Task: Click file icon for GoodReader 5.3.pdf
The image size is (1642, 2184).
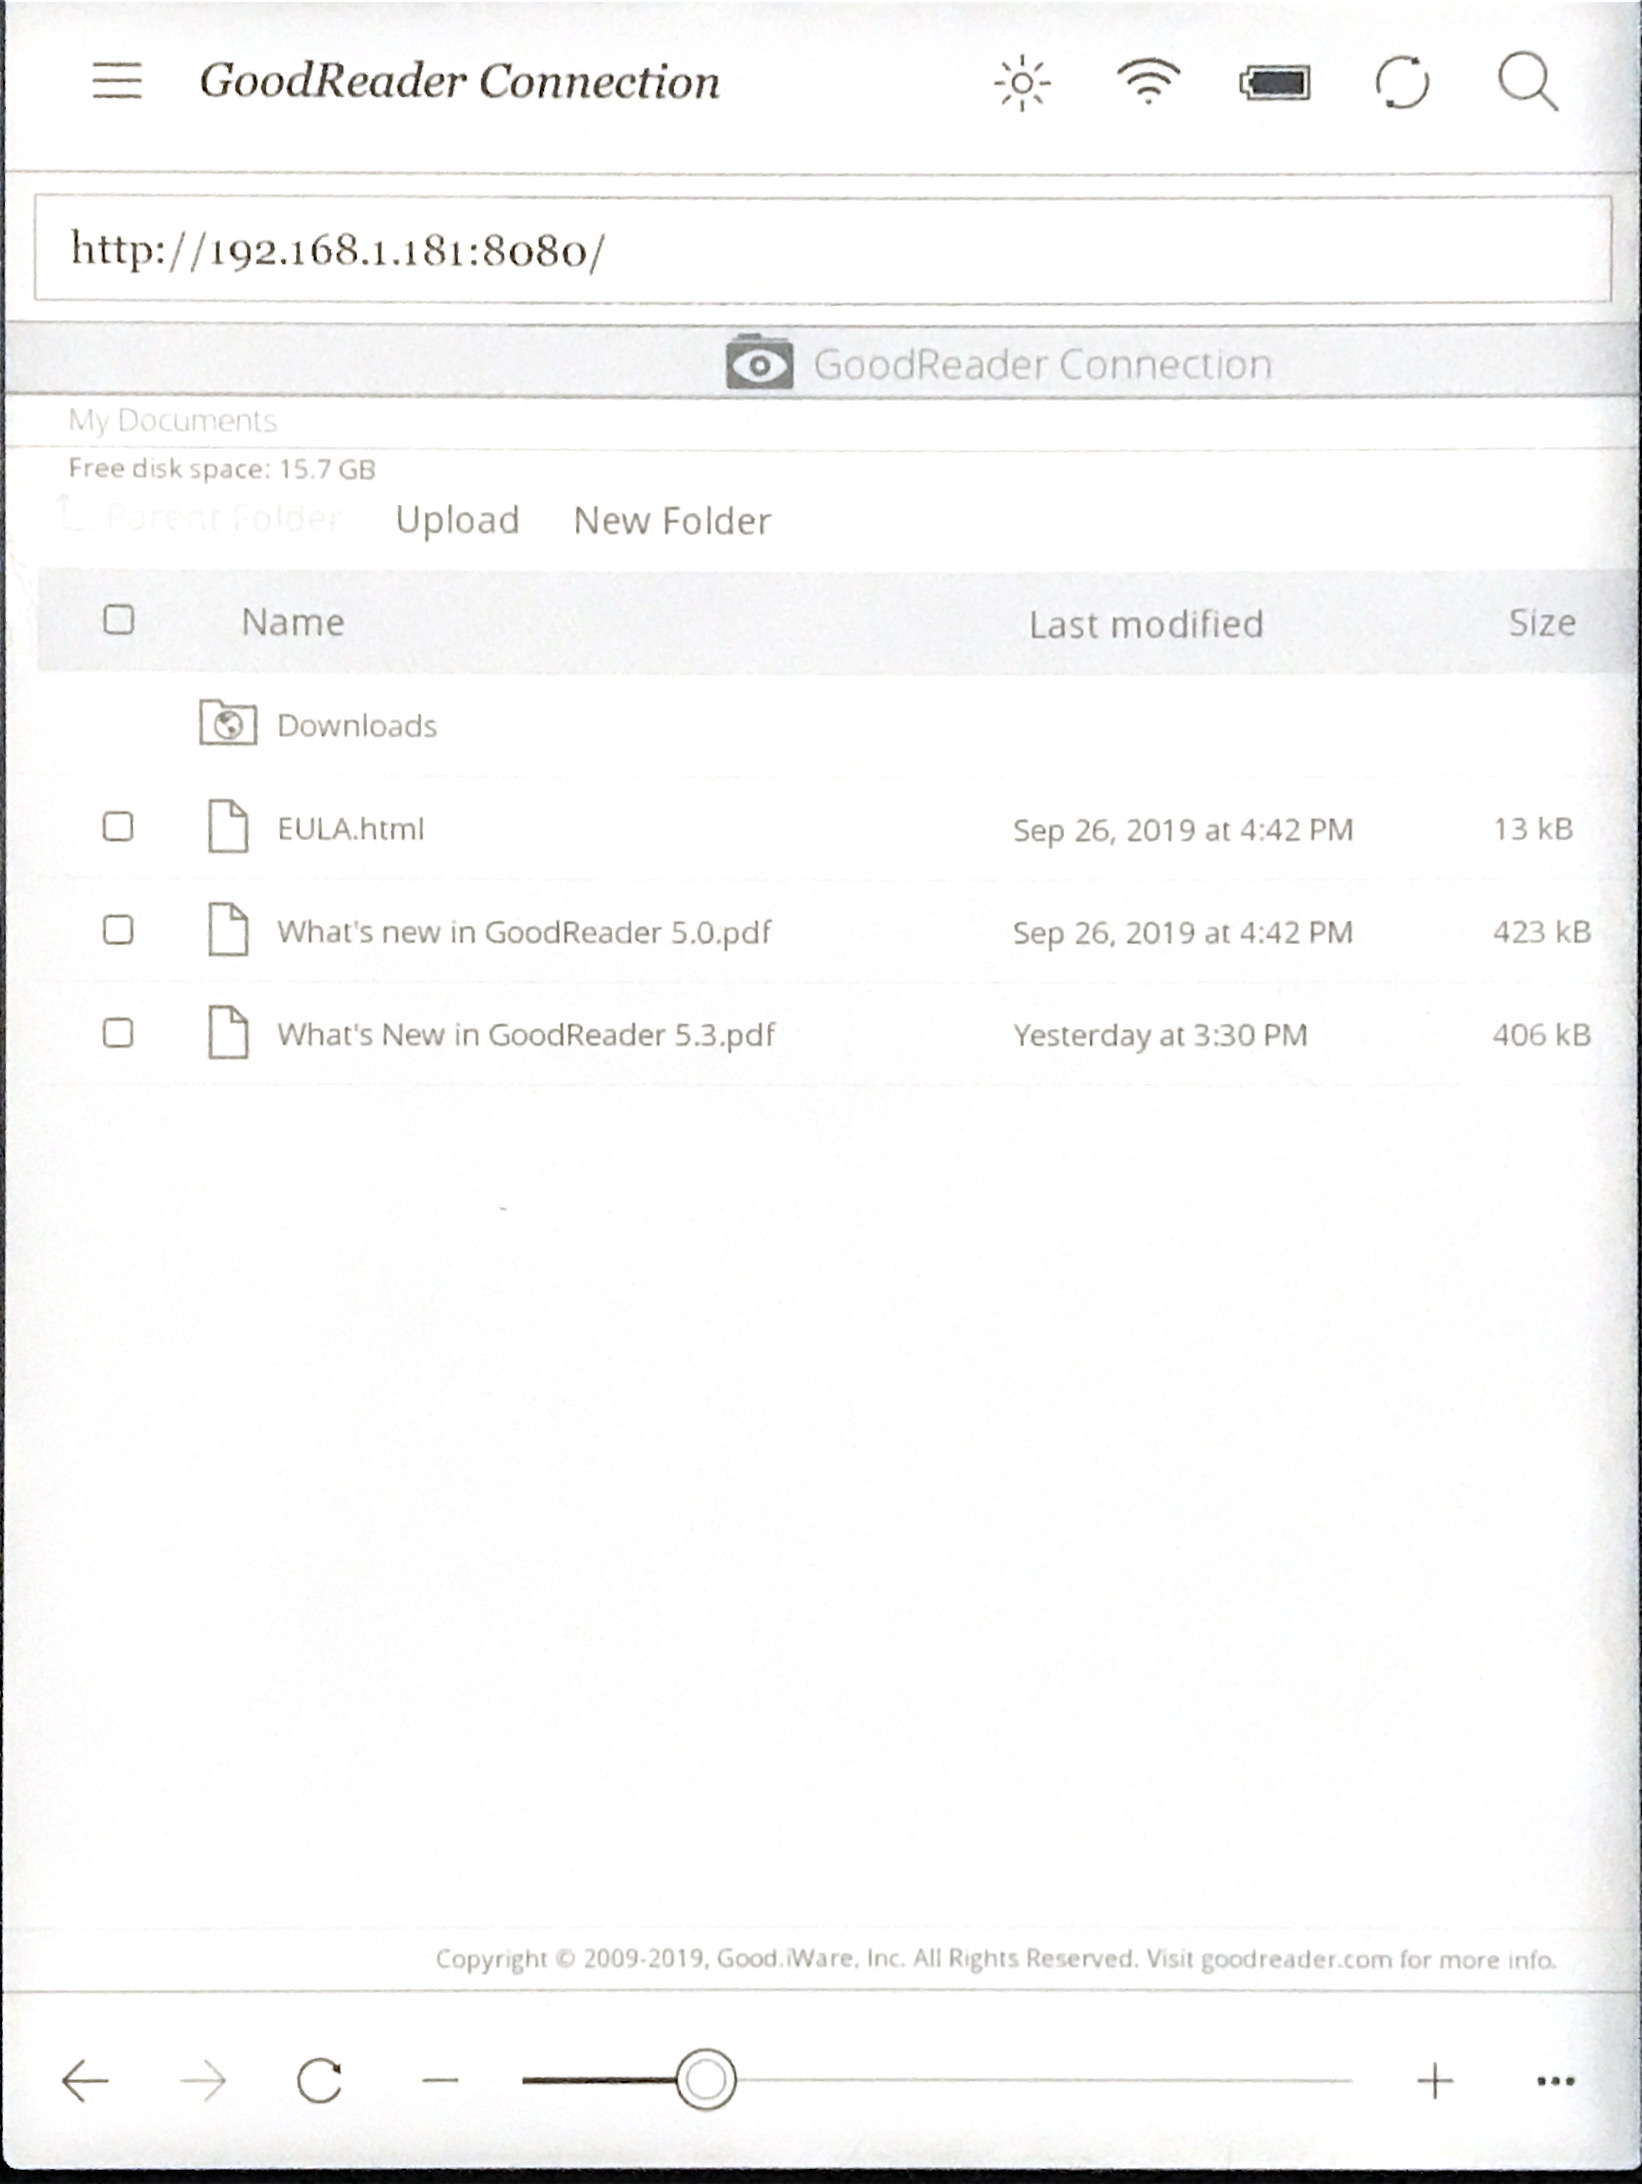Action: (228, 1033)
